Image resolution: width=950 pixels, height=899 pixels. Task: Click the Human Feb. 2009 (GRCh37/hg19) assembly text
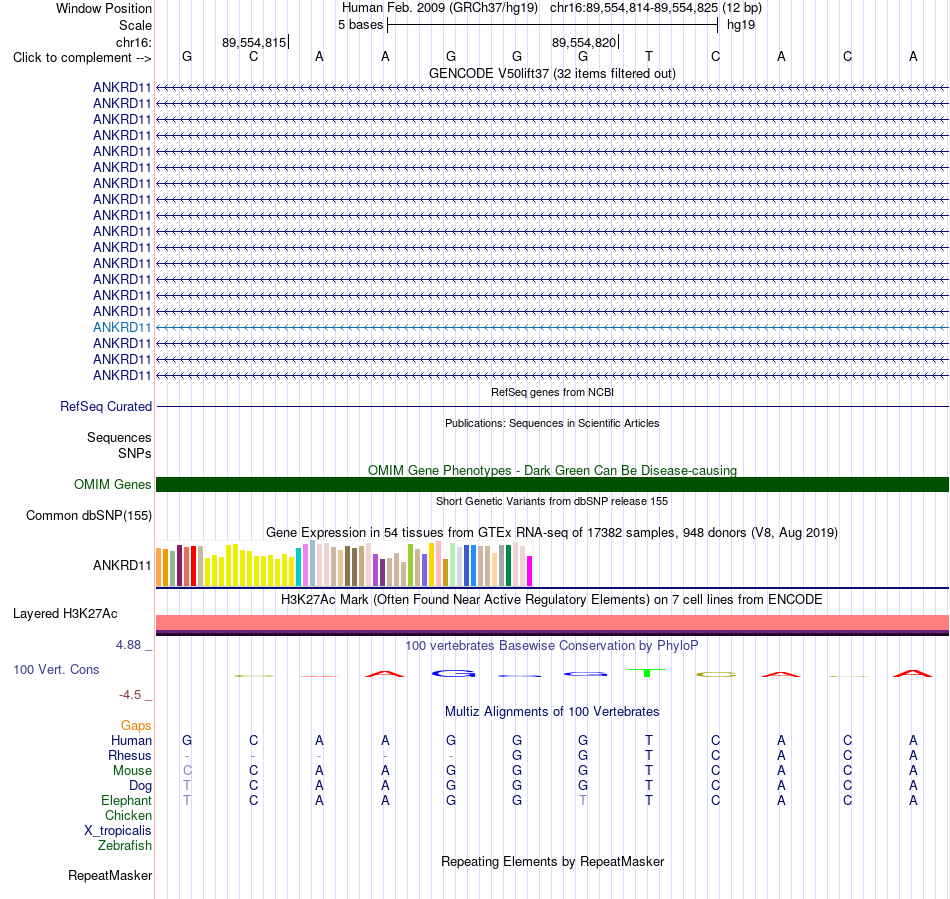pos(440,8)
